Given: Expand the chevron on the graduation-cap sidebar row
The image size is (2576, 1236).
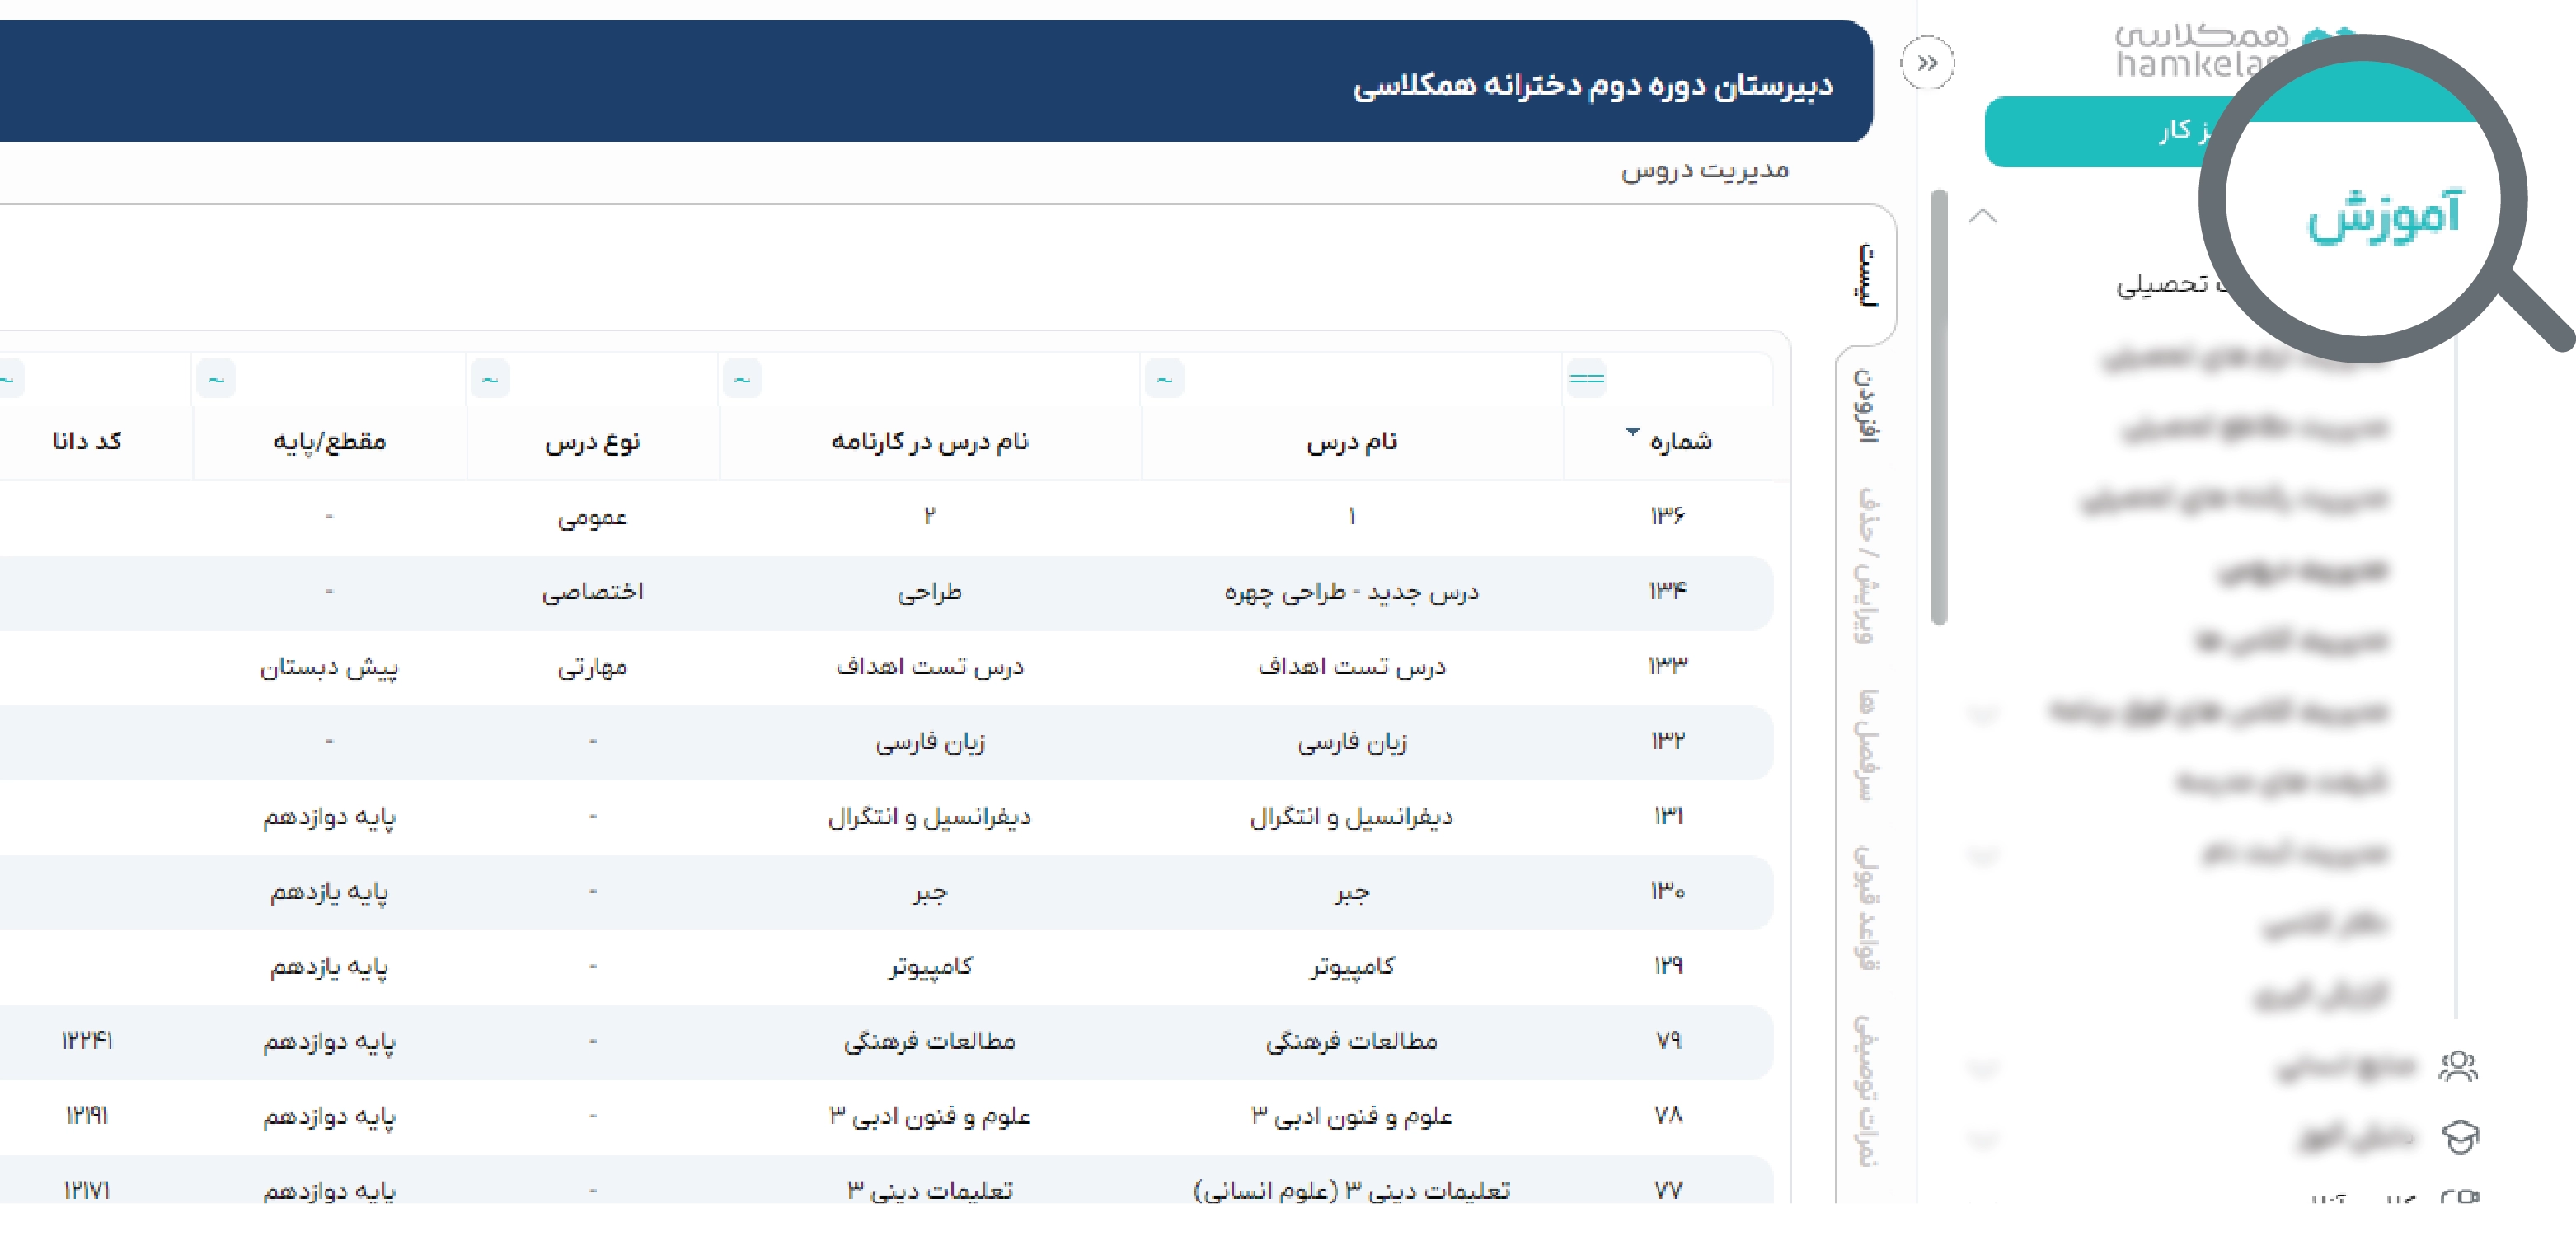Looking at the screenshot, I should point(1982,1138).
